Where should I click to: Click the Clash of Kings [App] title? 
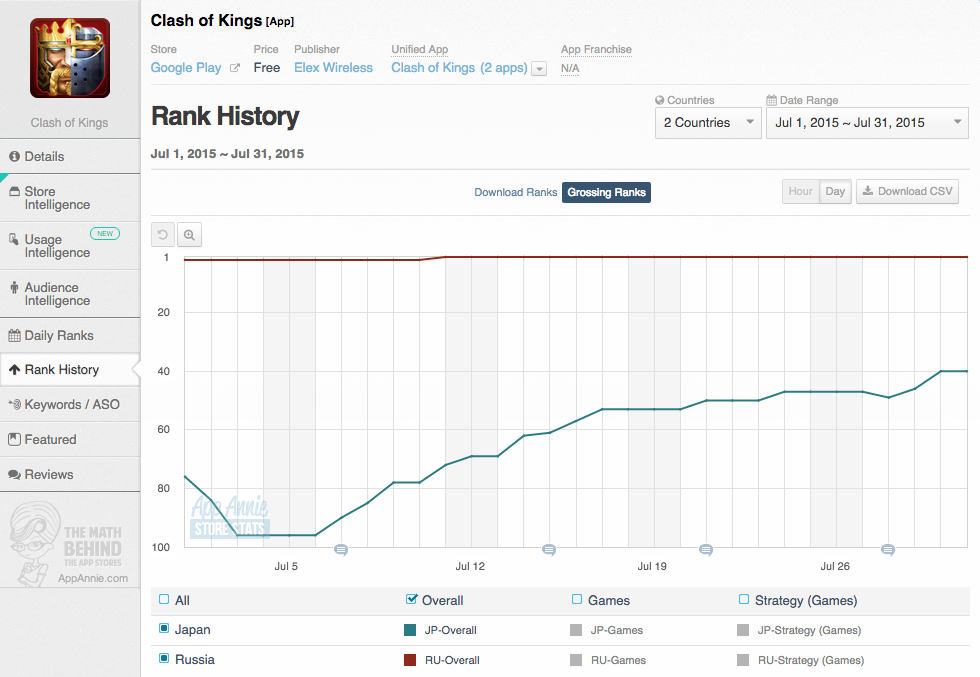click(x=222, y=21)
